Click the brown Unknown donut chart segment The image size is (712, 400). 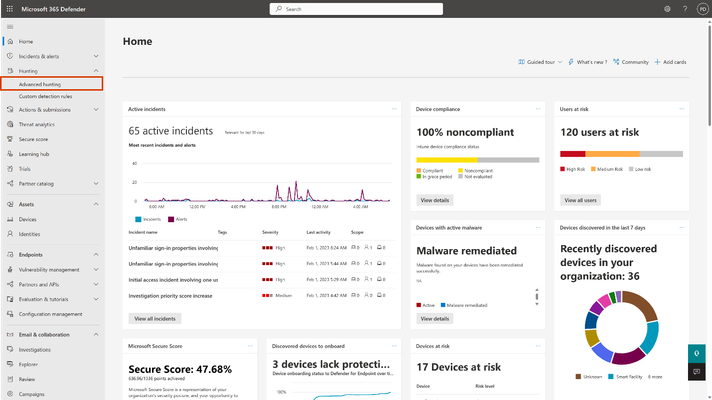[x=643, y=304]
